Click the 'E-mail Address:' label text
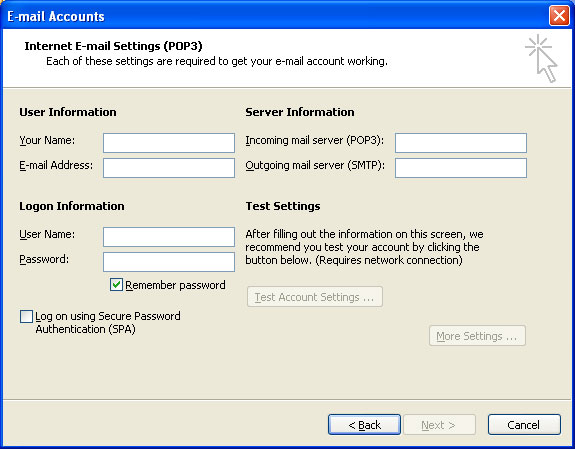 pyautogui.click(x=56, y=165)
